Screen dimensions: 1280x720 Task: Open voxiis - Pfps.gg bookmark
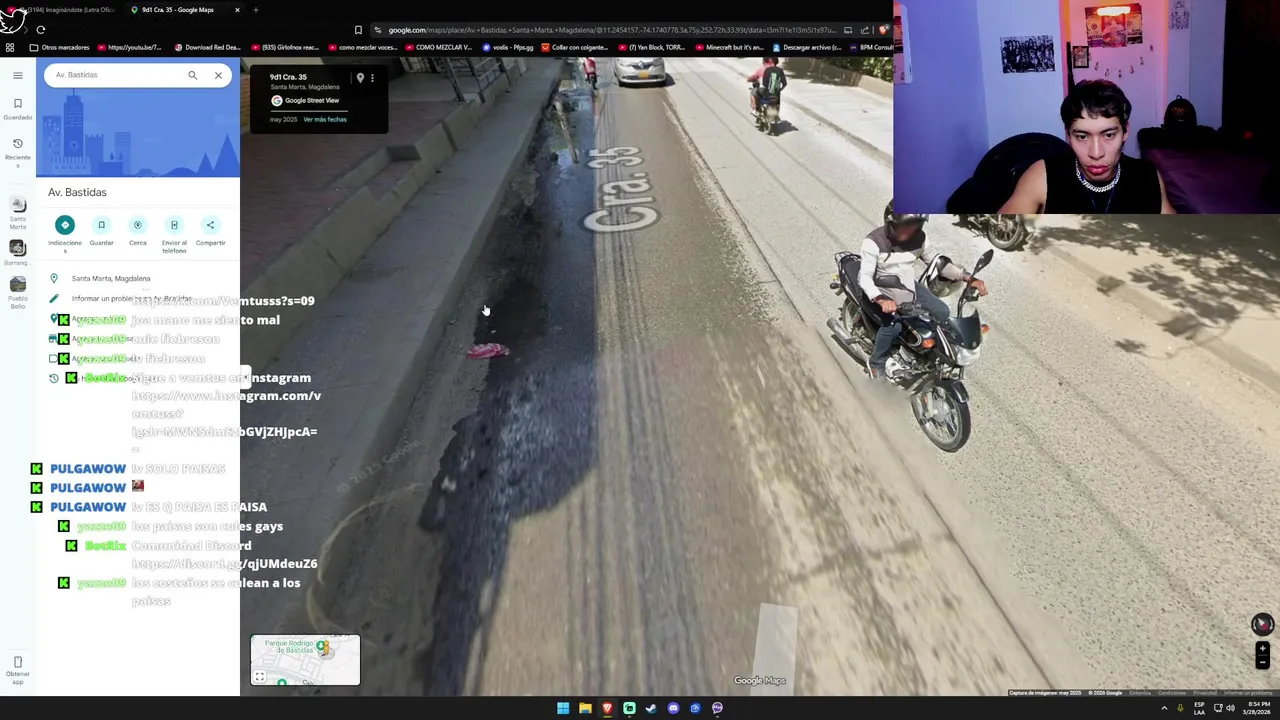coord(508,47)
